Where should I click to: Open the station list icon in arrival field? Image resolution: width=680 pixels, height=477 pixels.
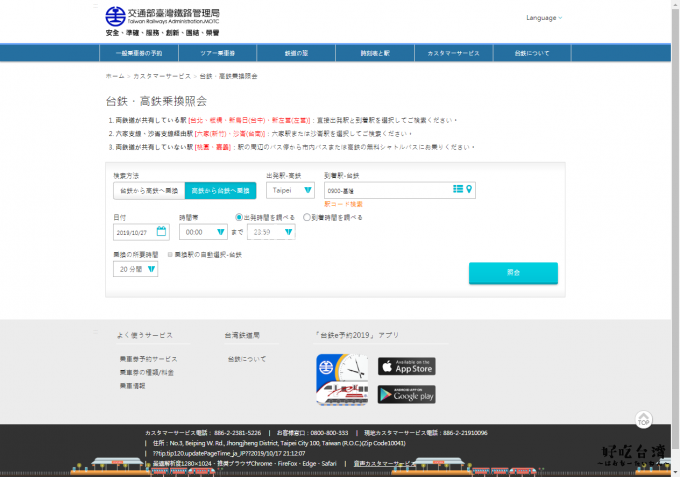[458, 188]
